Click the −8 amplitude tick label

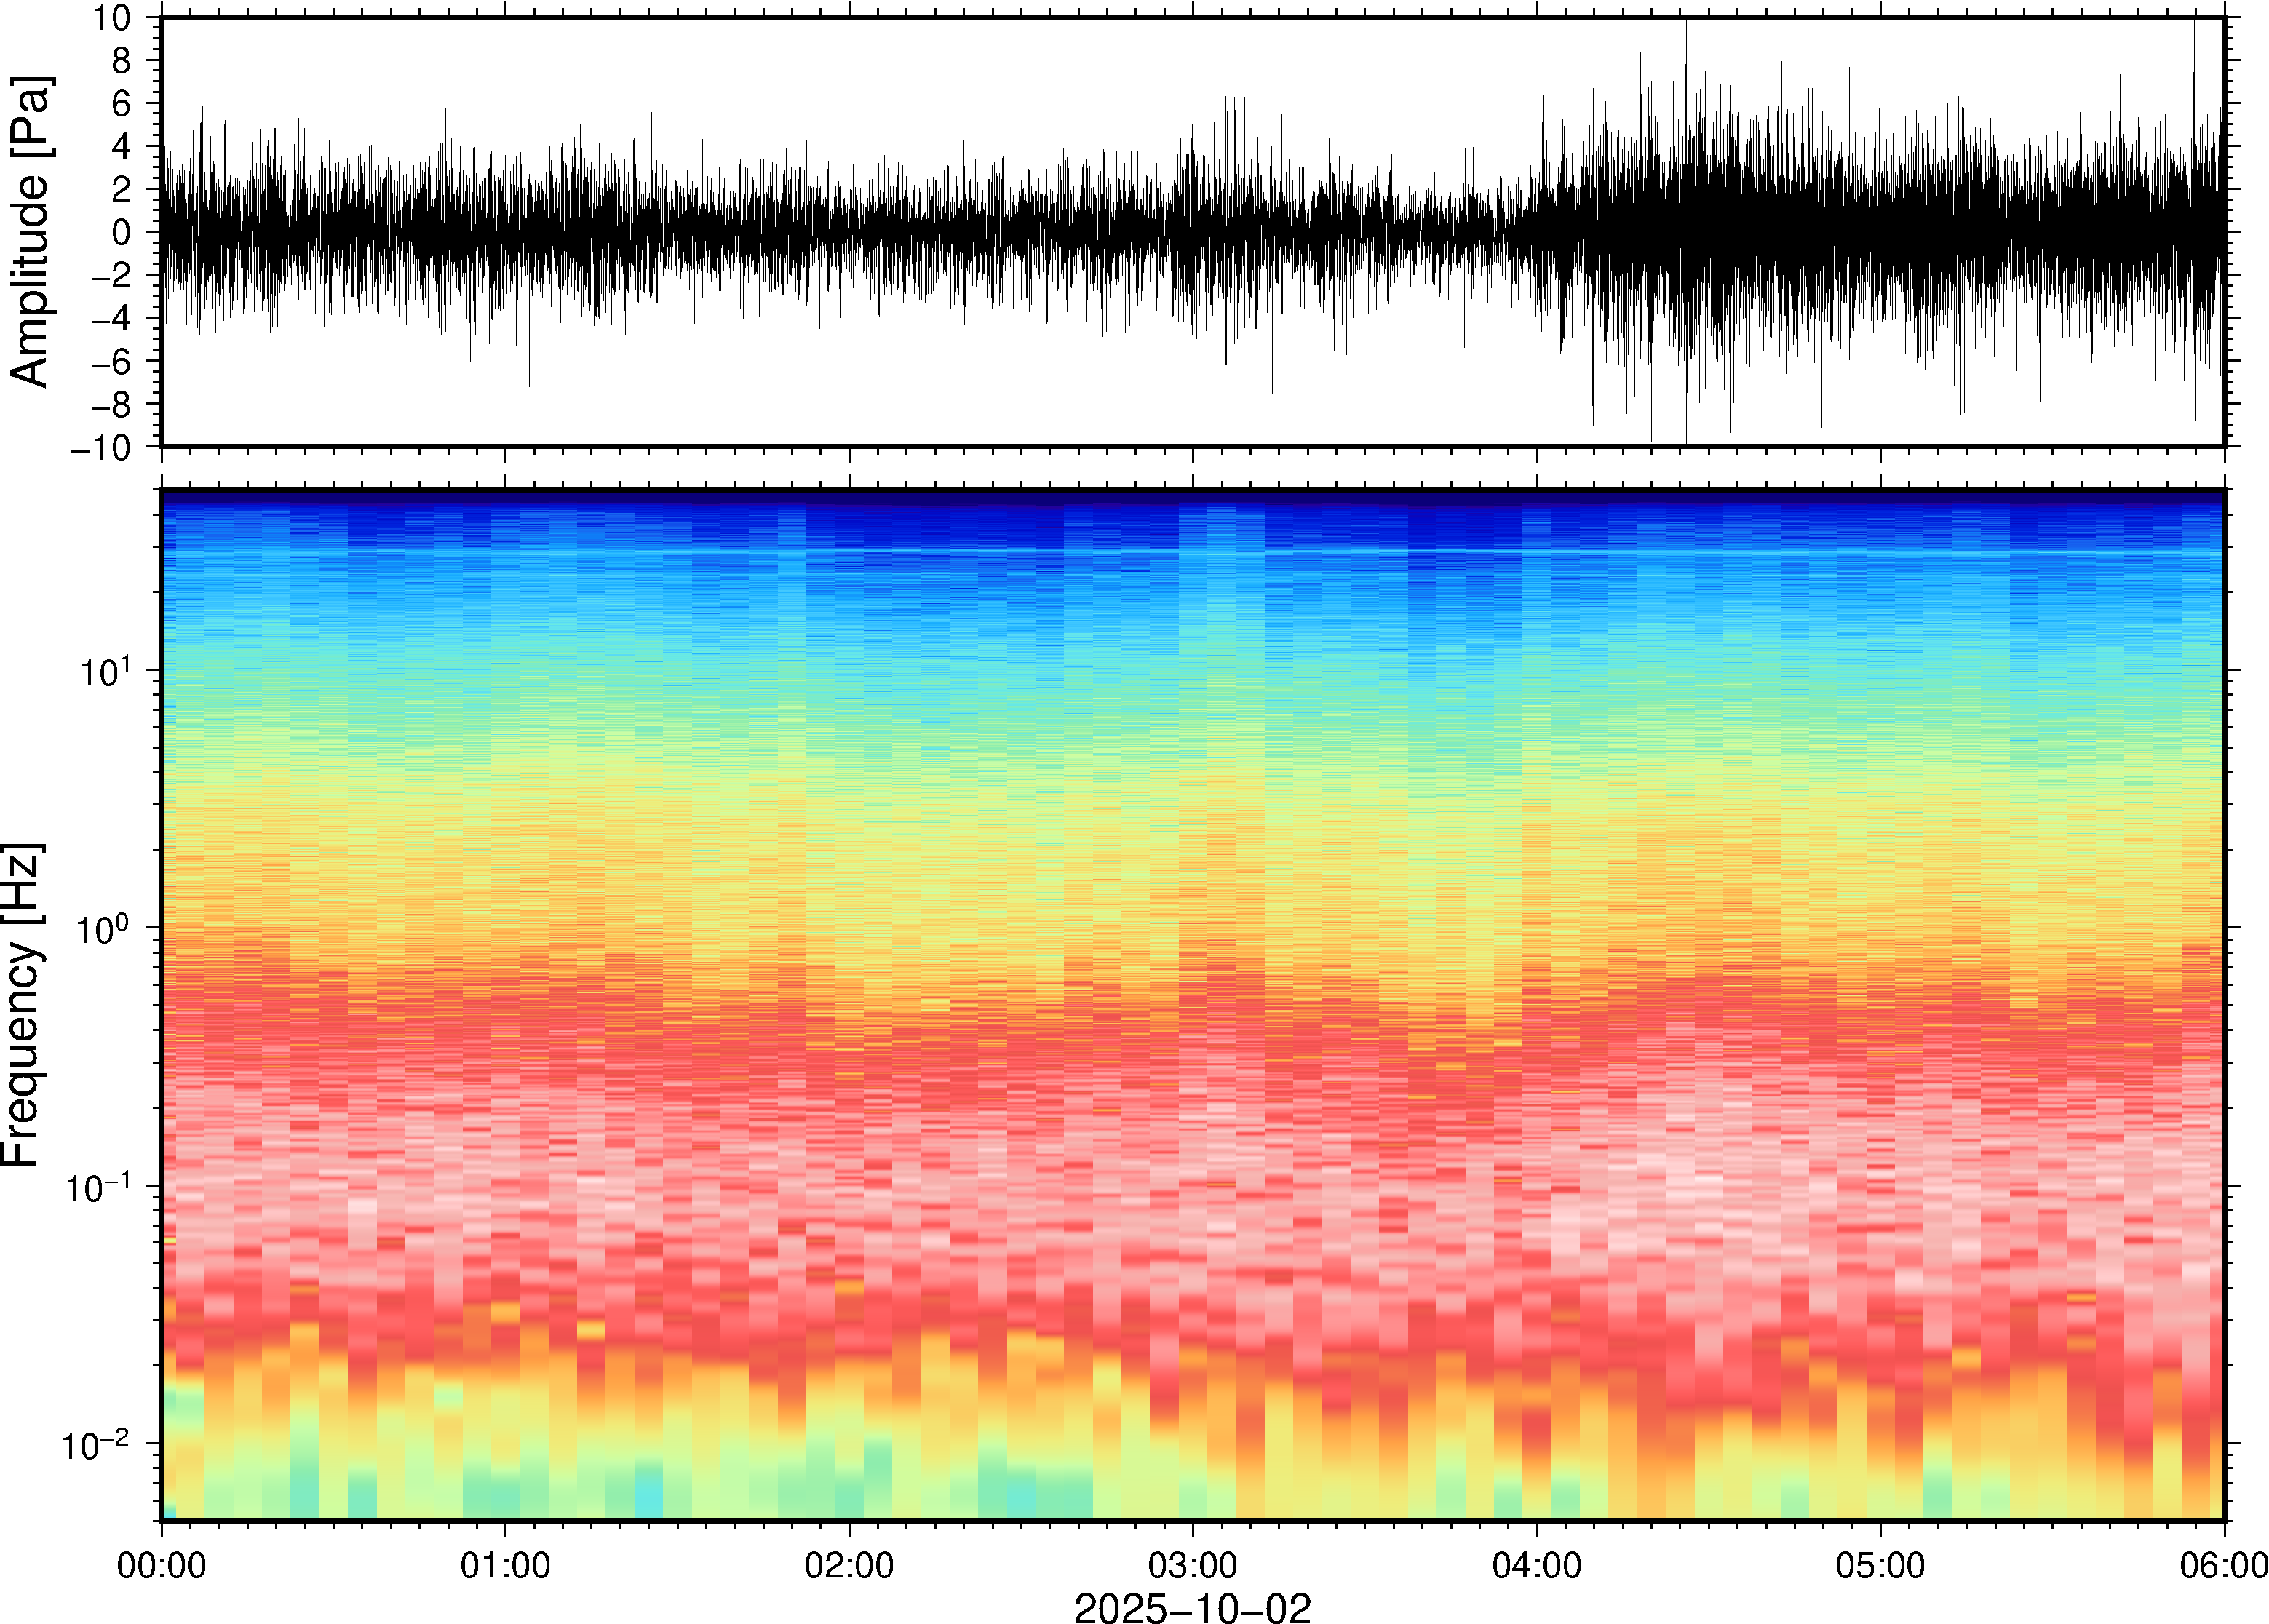tap(110, 405)
